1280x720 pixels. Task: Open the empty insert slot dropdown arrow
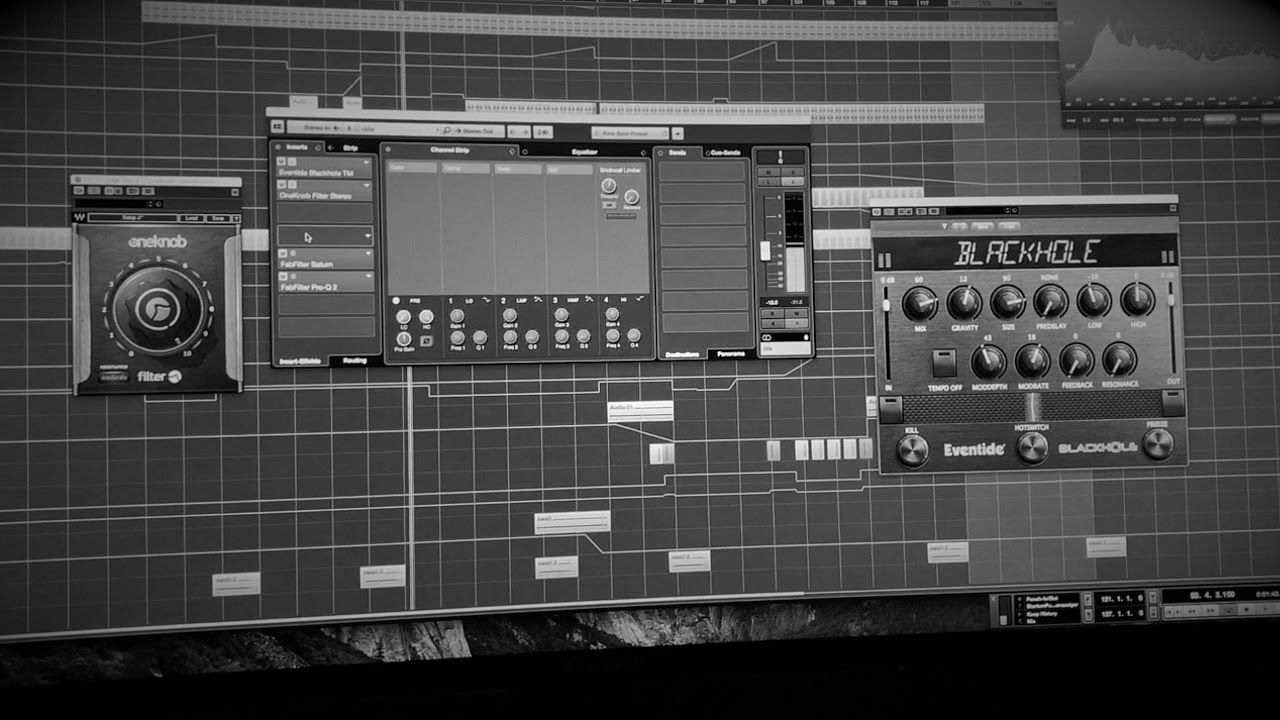pyautogui.click(x=368, y=236)
